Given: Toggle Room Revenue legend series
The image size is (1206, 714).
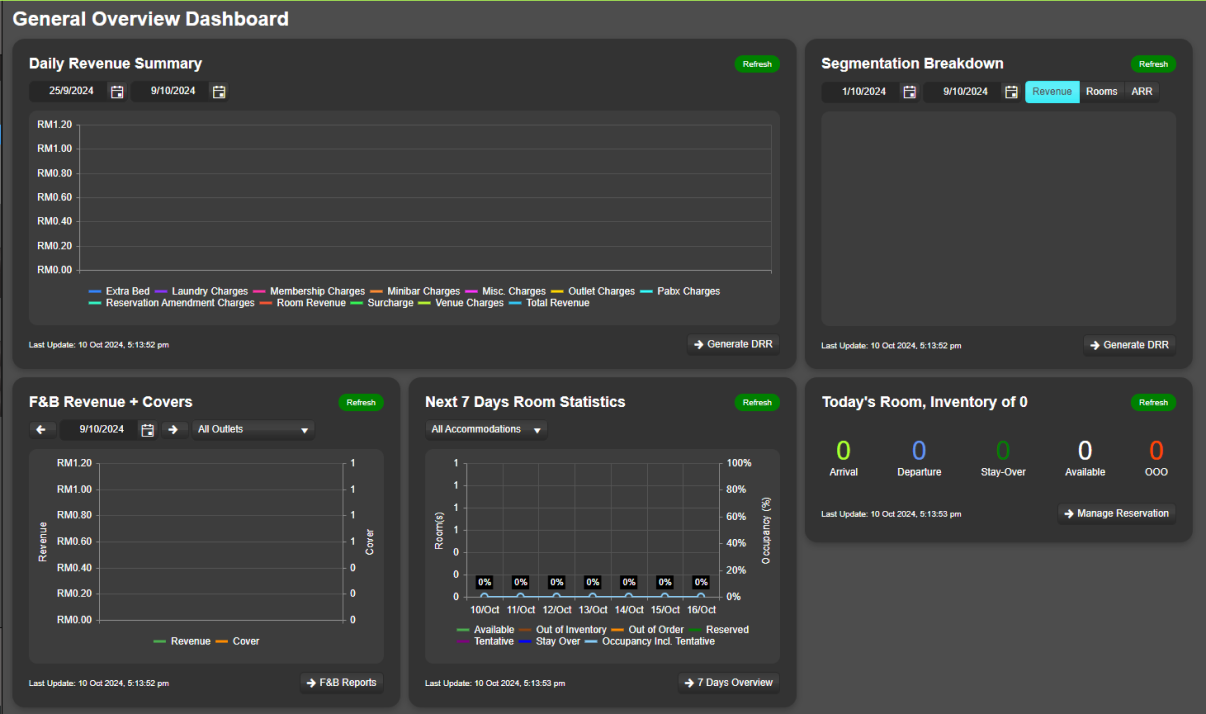Looking at the screenshot, I should click(x=302, y=303).
